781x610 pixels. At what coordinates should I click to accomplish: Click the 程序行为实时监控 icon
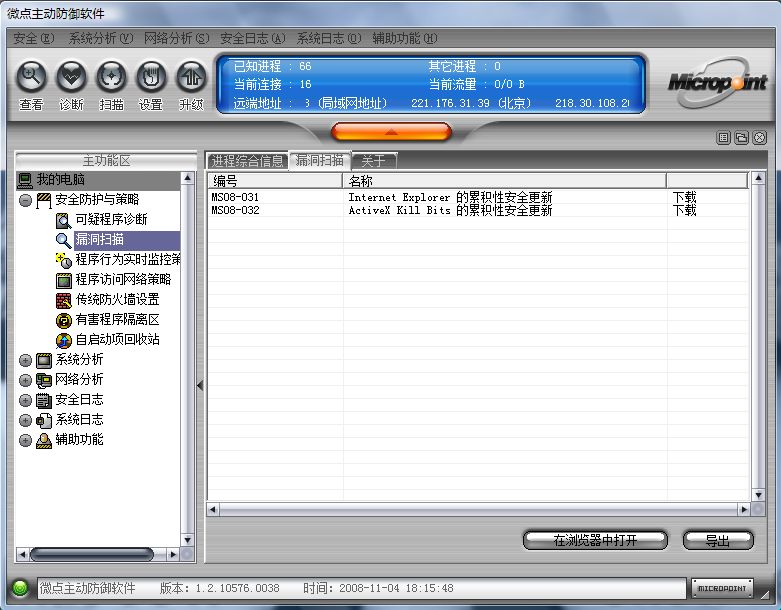63,260
